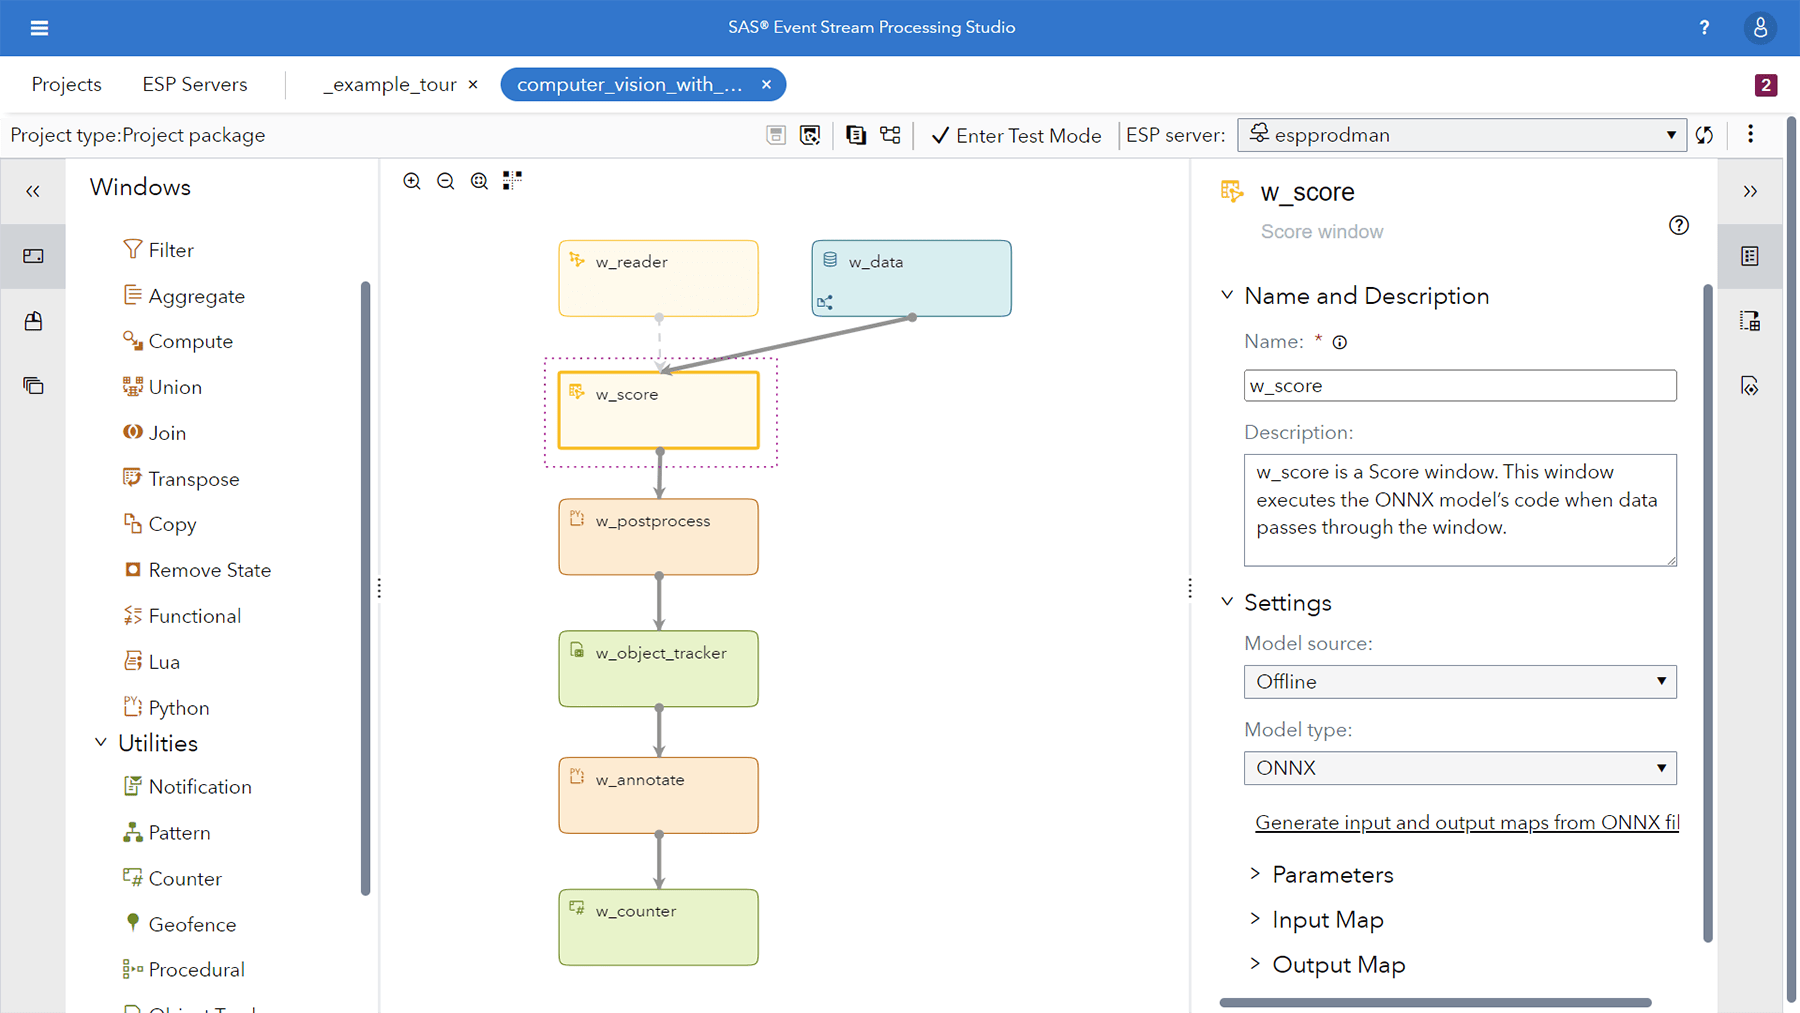Close the _example_tour tab

coord(473,85)
